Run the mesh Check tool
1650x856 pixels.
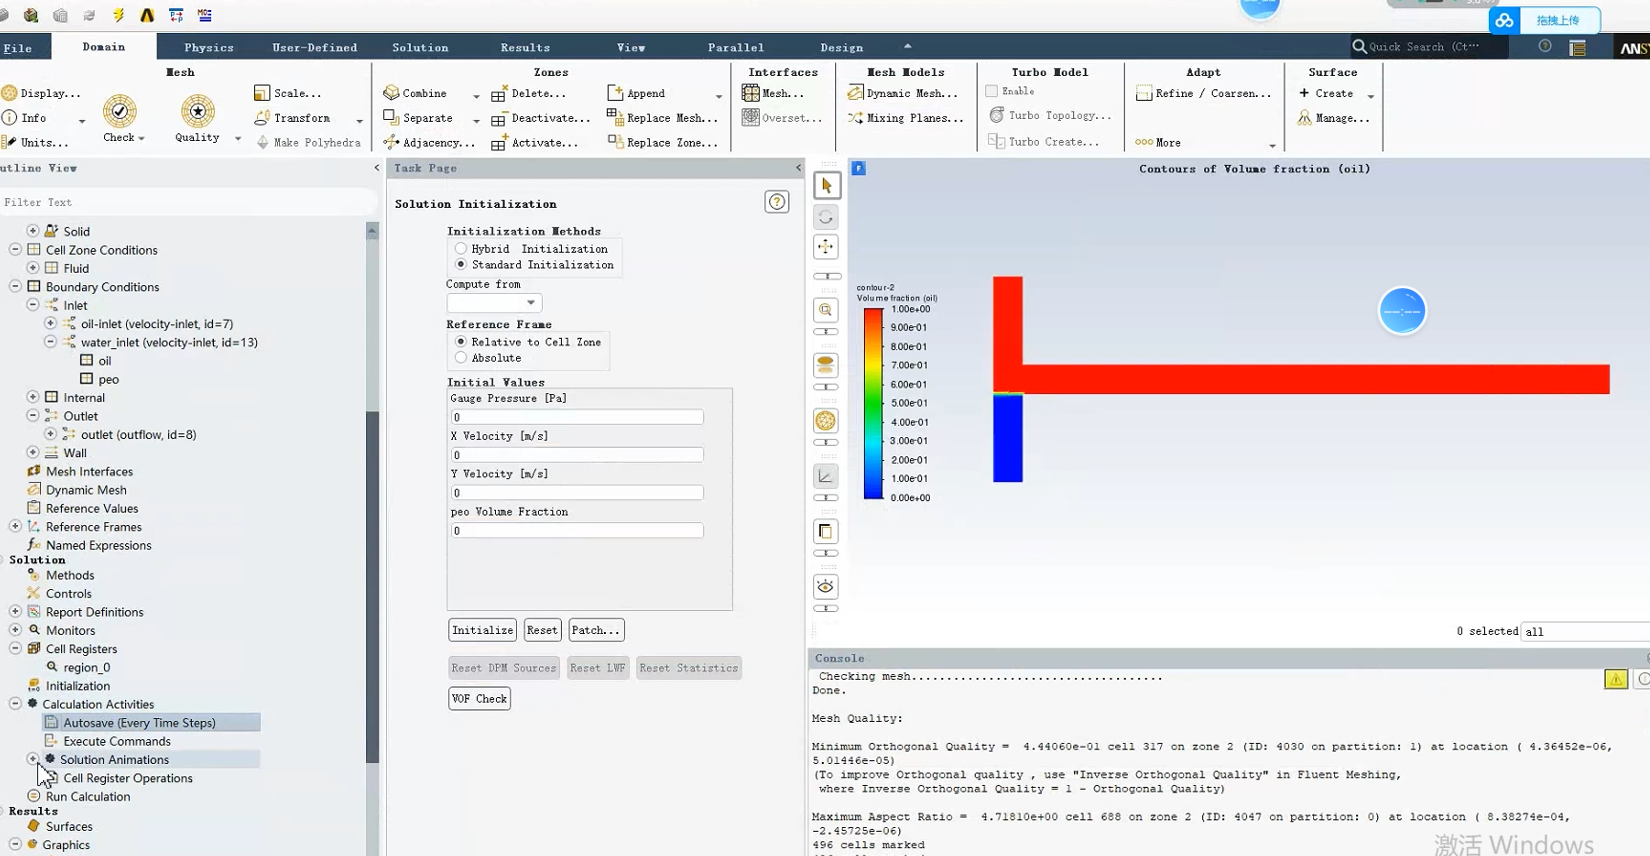(x=119, y=118)
